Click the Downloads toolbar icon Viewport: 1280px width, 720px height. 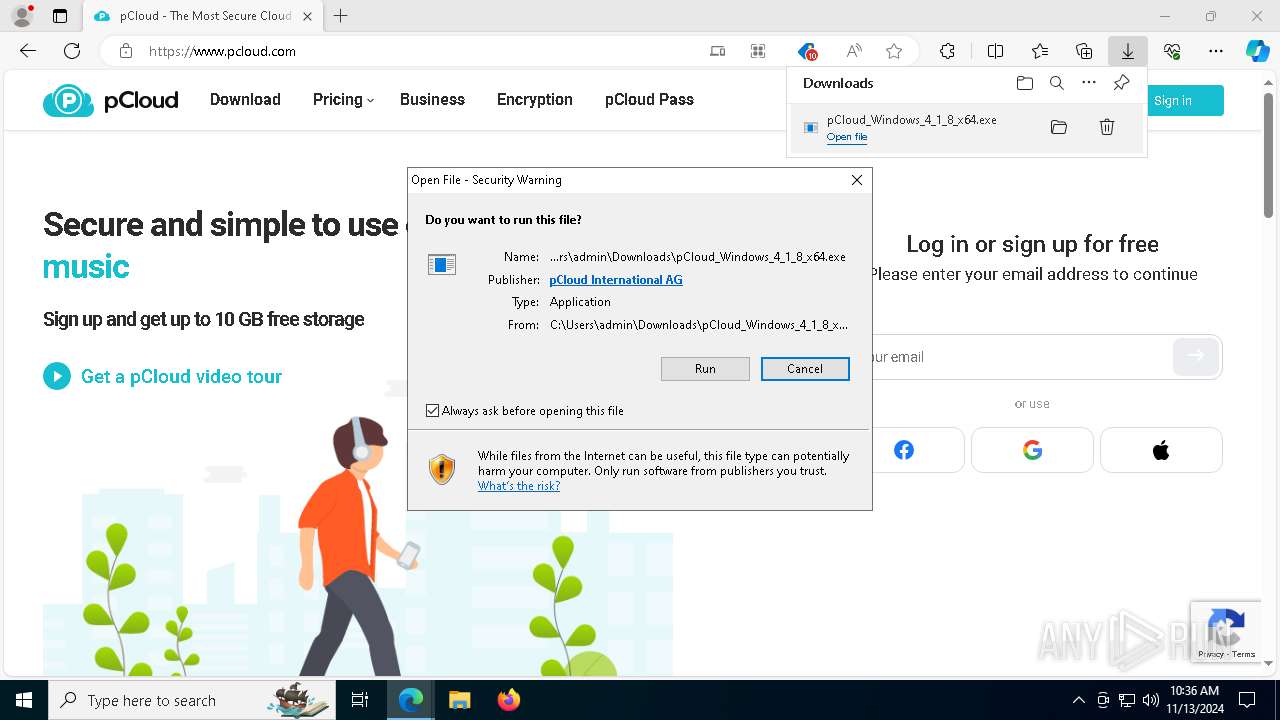point(1127,51)
